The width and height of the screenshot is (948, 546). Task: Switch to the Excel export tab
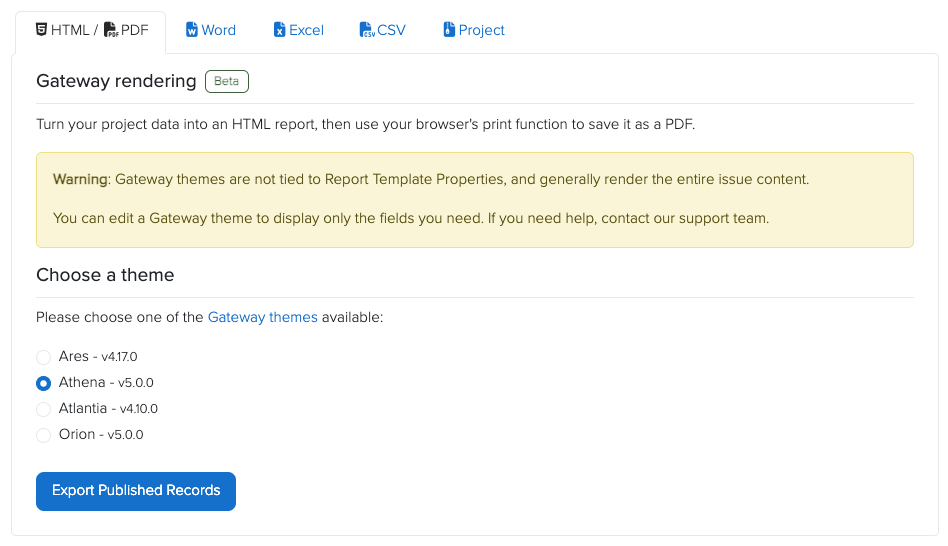[x=299, y=30]
